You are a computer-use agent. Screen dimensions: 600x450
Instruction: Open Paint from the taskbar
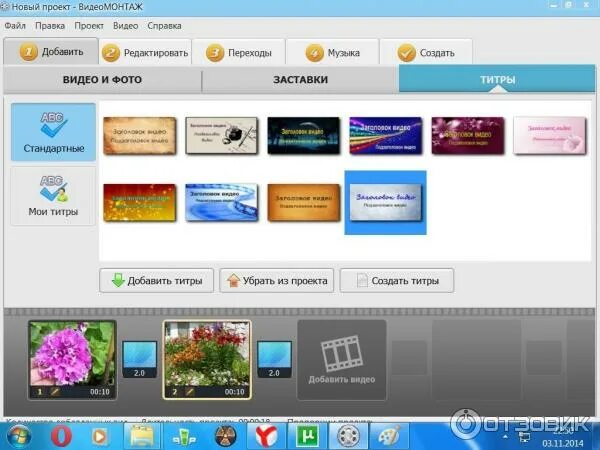coord(389,436)
